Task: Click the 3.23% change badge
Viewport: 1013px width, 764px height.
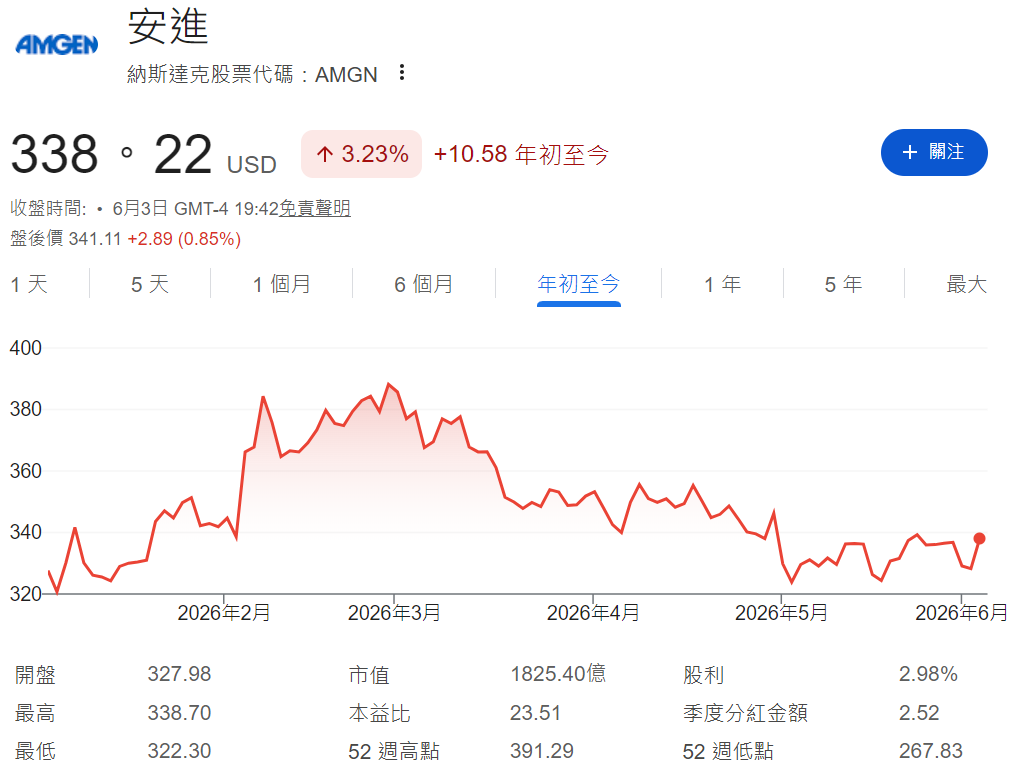Action: [362, 154]
